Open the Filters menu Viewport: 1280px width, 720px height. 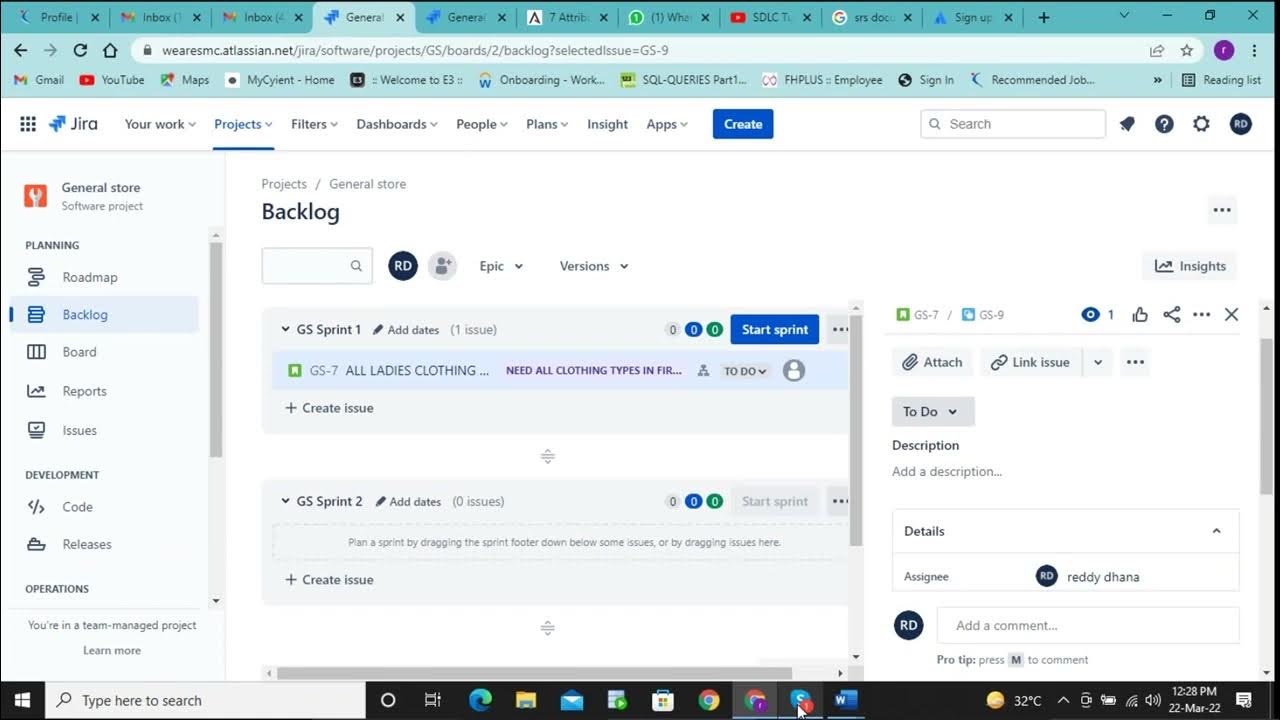tap(314, 124)
